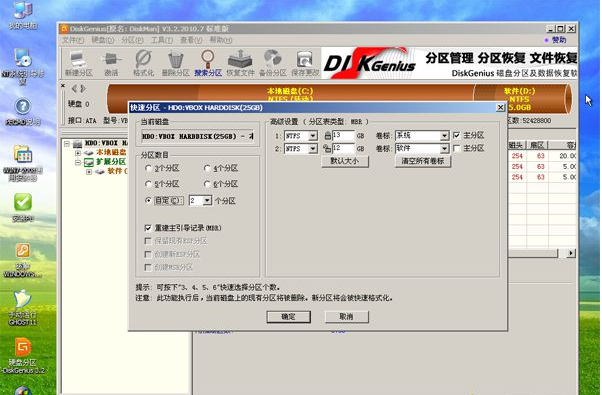Open file system dropdown for partition 1
Viewport: 602px width, 395px height.
pos(313,136)
